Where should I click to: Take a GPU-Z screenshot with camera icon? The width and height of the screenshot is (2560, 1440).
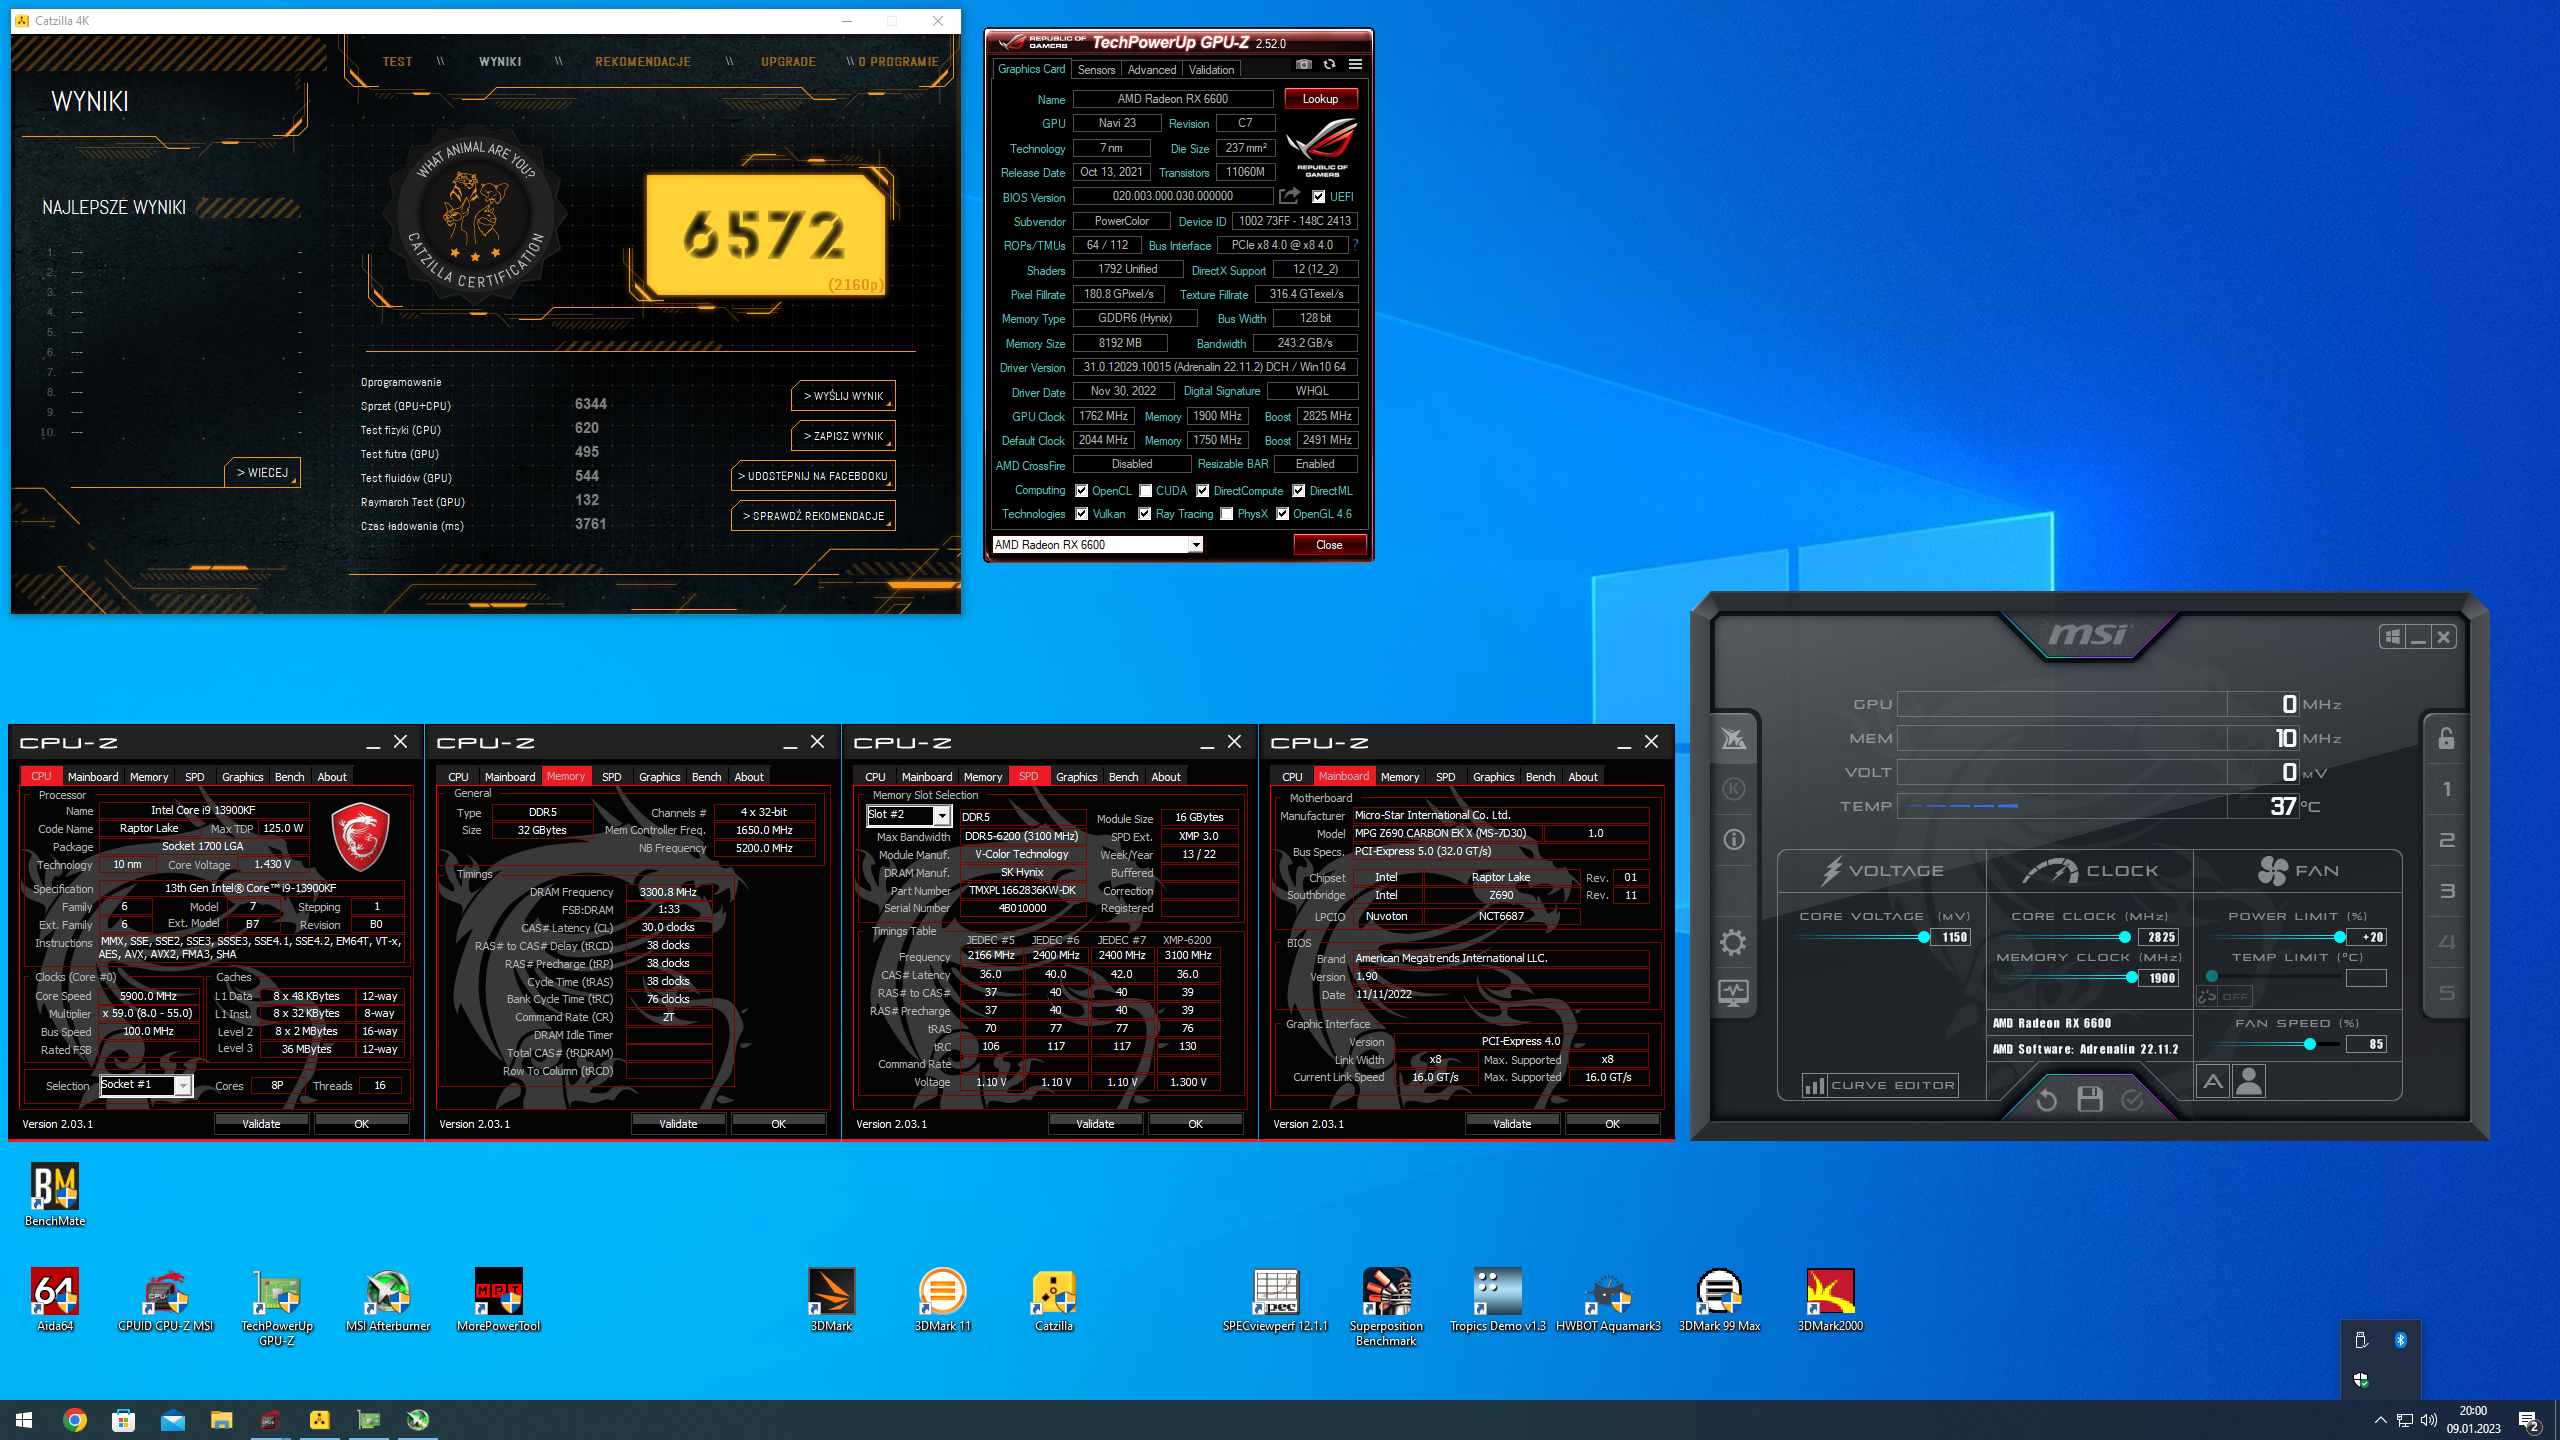(1303, 64)
